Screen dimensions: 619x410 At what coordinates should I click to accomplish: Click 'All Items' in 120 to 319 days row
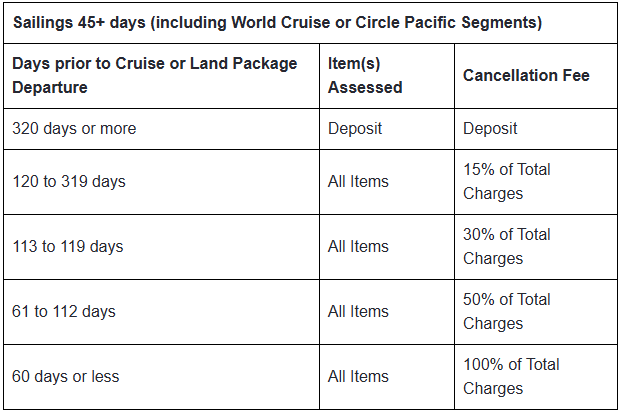click(x=358, y=182)
